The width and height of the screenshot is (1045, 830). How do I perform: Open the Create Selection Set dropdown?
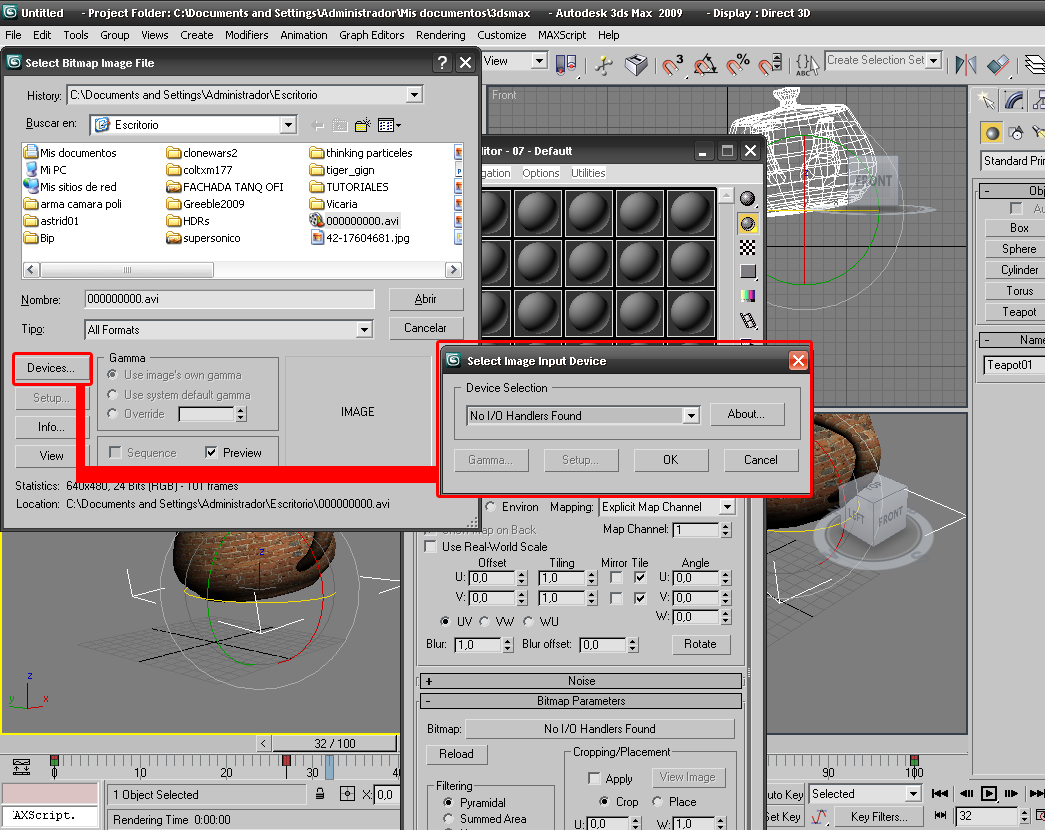[x=934, y=61]
